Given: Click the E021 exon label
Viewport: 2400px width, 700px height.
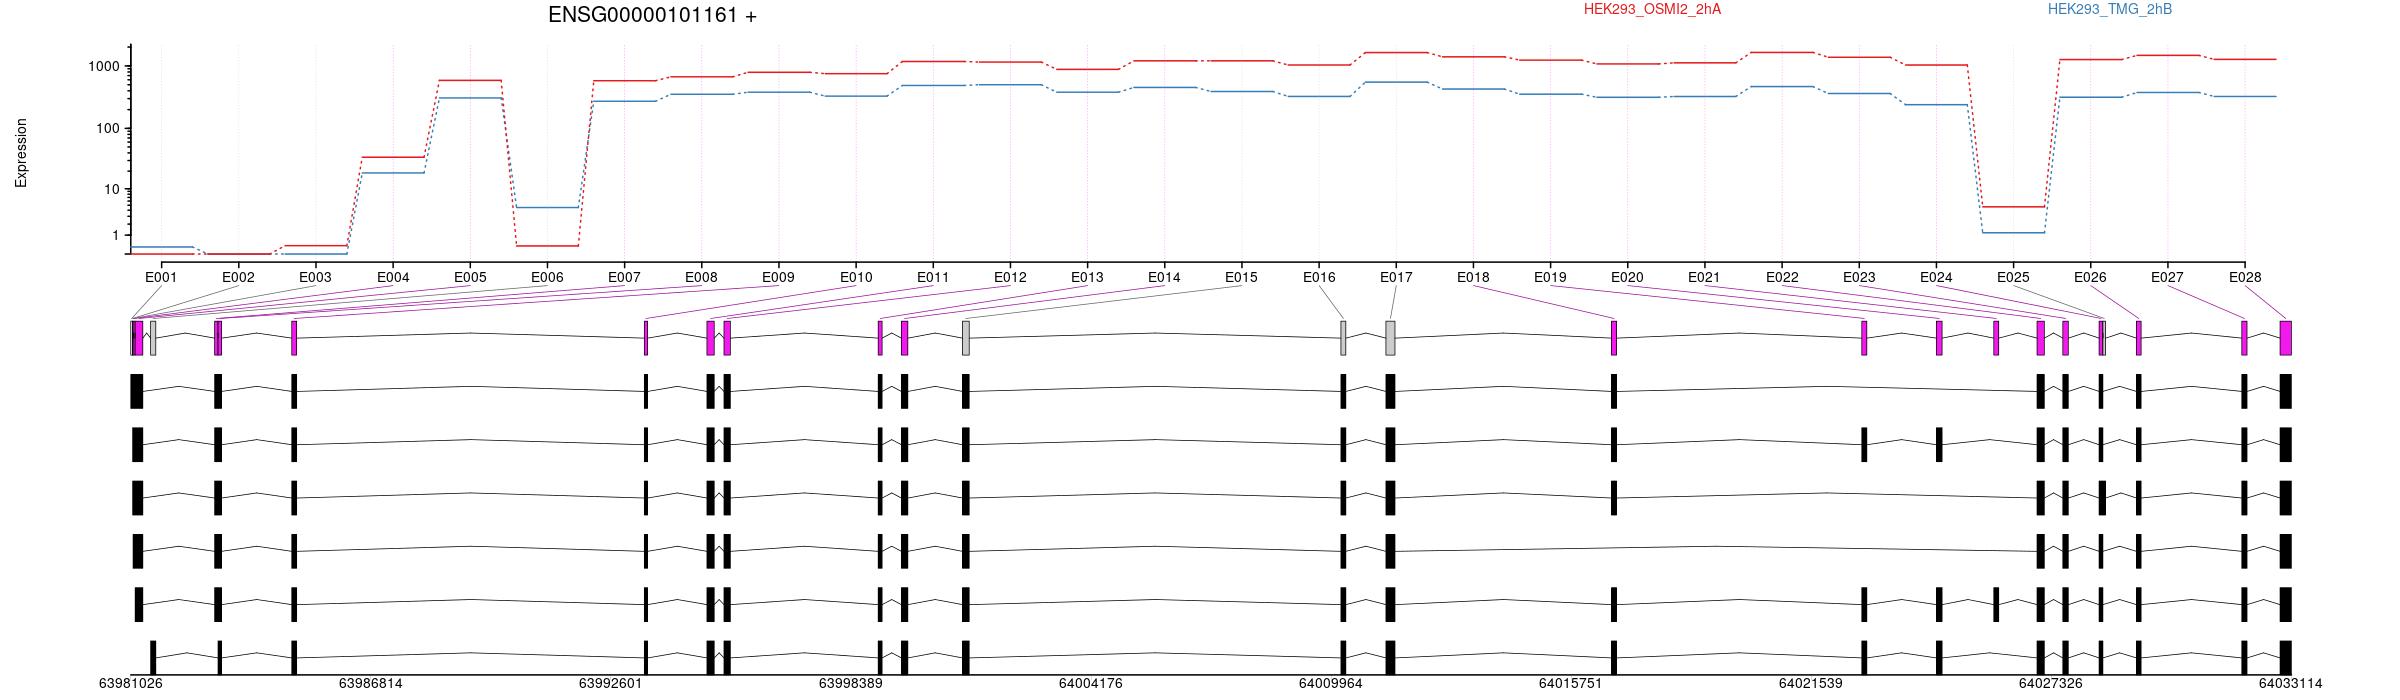Looking at the screenshot, I should point(1704,277).
